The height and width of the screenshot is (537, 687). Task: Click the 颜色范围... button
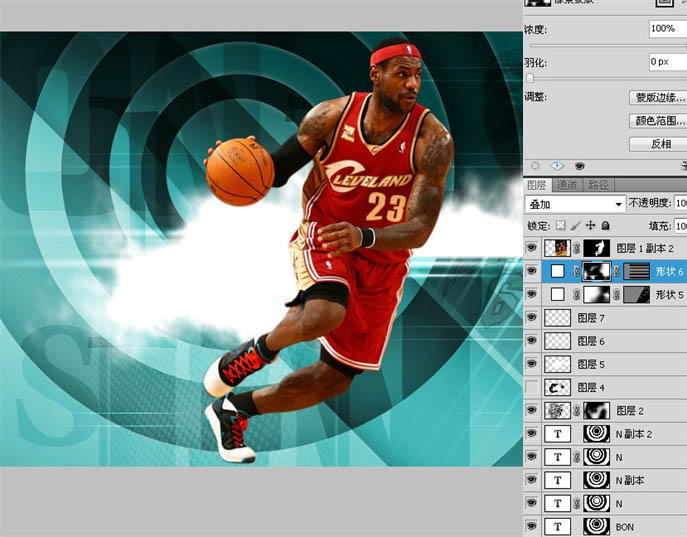click(x=658, y=120)
